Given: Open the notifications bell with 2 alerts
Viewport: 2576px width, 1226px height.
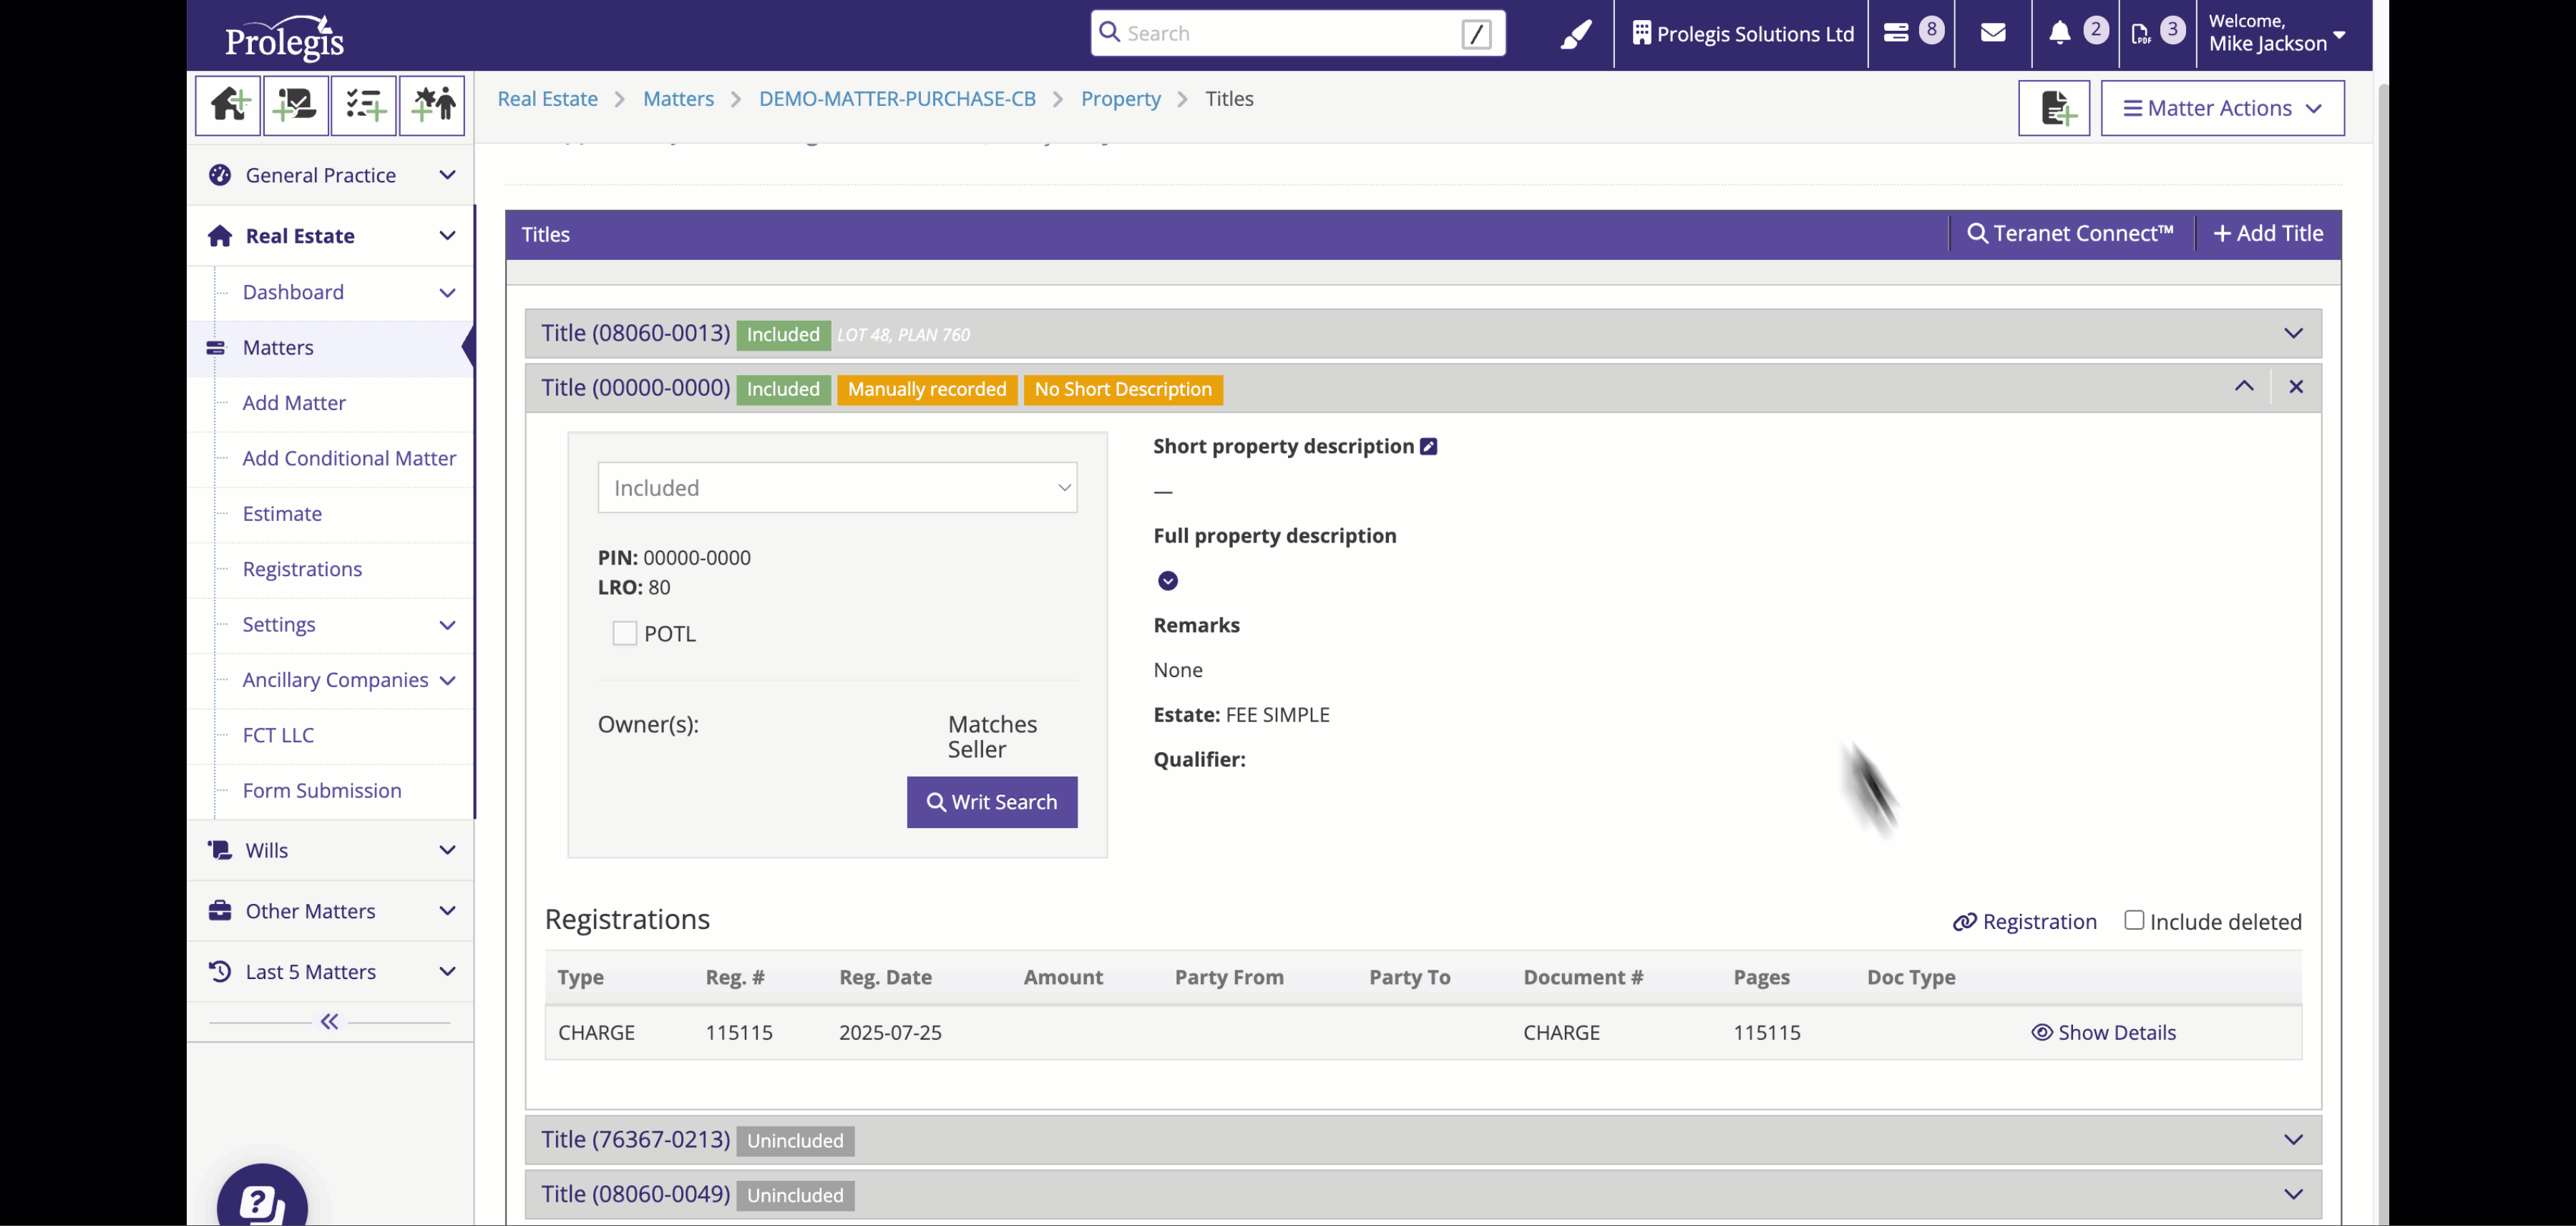Looking at the screenshot, I should point(2060,33).
